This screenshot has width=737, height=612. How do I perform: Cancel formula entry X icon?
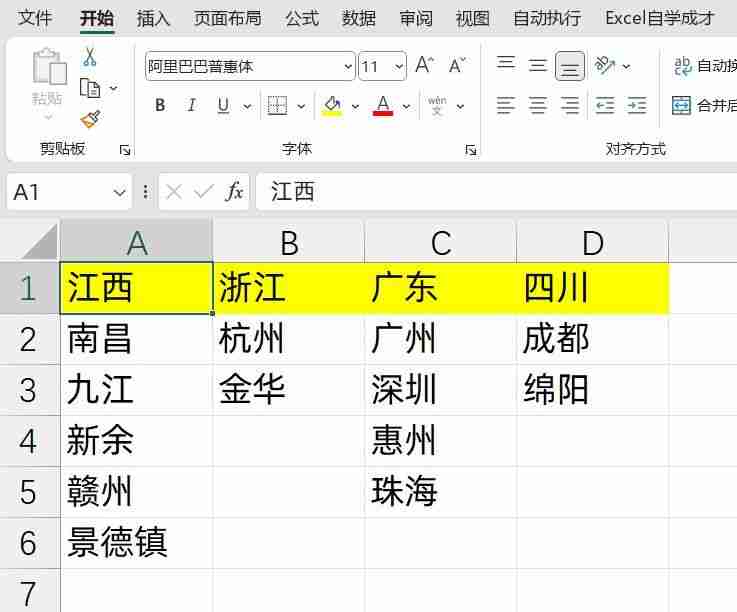[174, 192]
